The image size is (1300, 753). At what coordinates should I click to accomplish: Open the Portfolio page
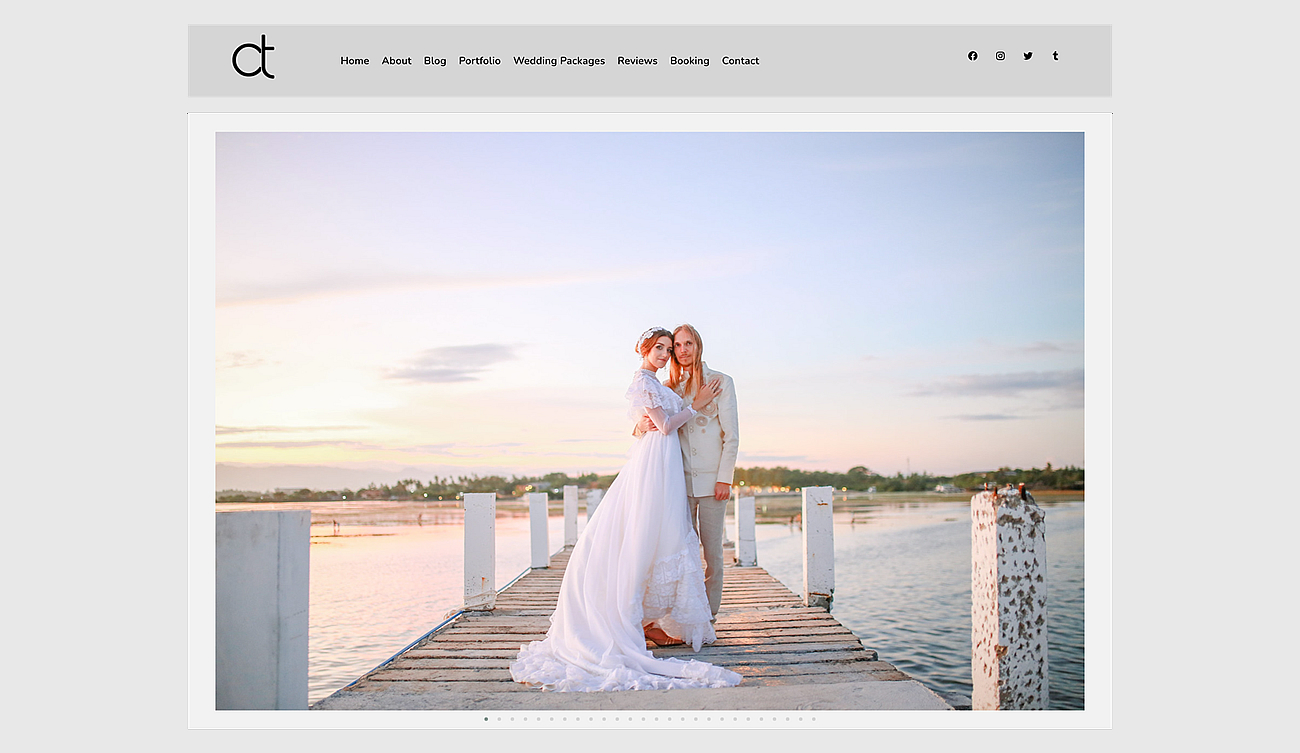tap(479, 61)
